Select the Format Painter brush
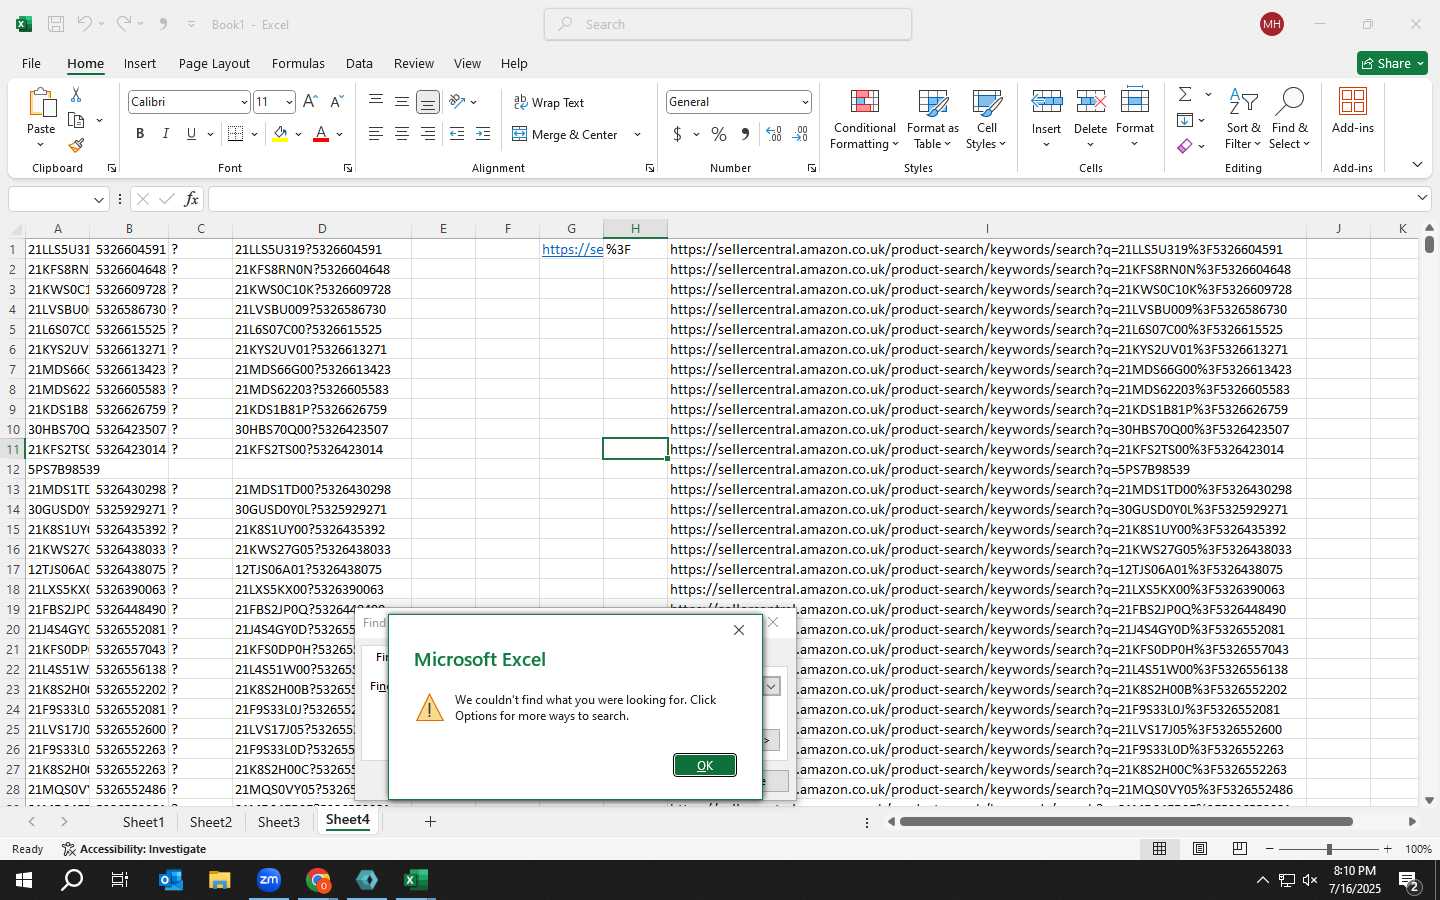The width and height of the screenshot is (1440, 900). [76, 146]
